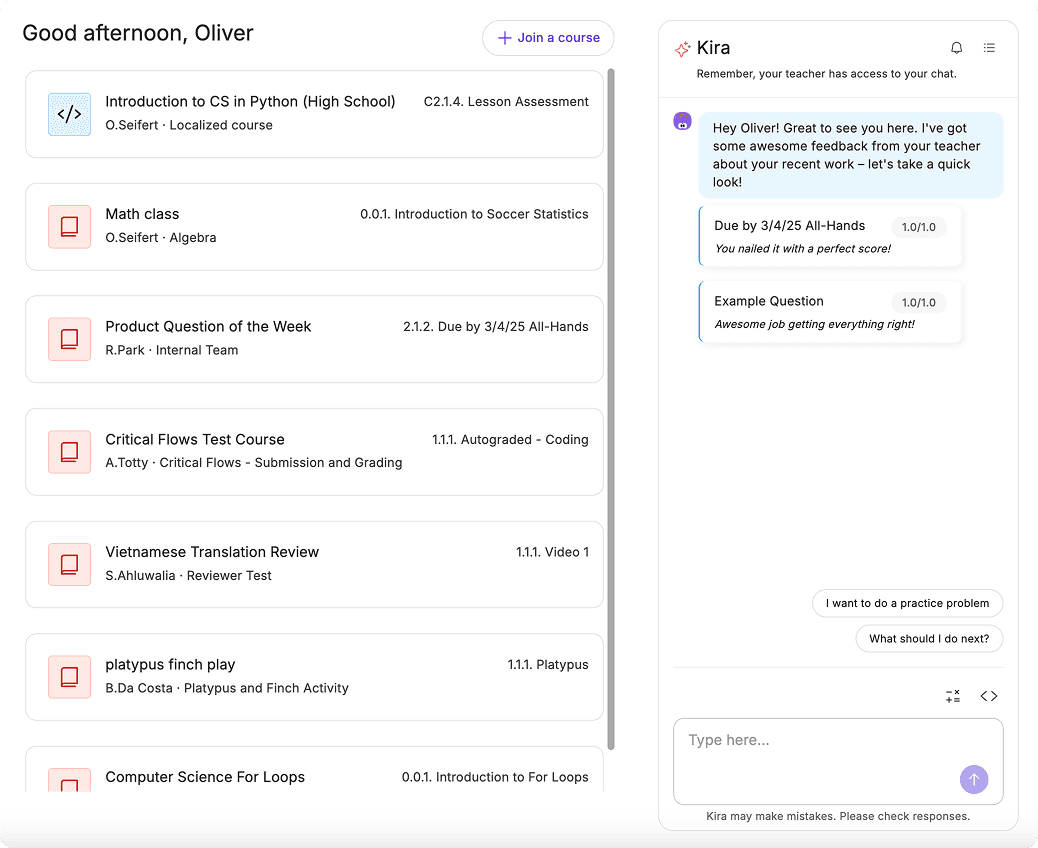Go to 1.1.1. Video 1 lesson
This screenshot has width=1038, height=848.
[552, 552]
